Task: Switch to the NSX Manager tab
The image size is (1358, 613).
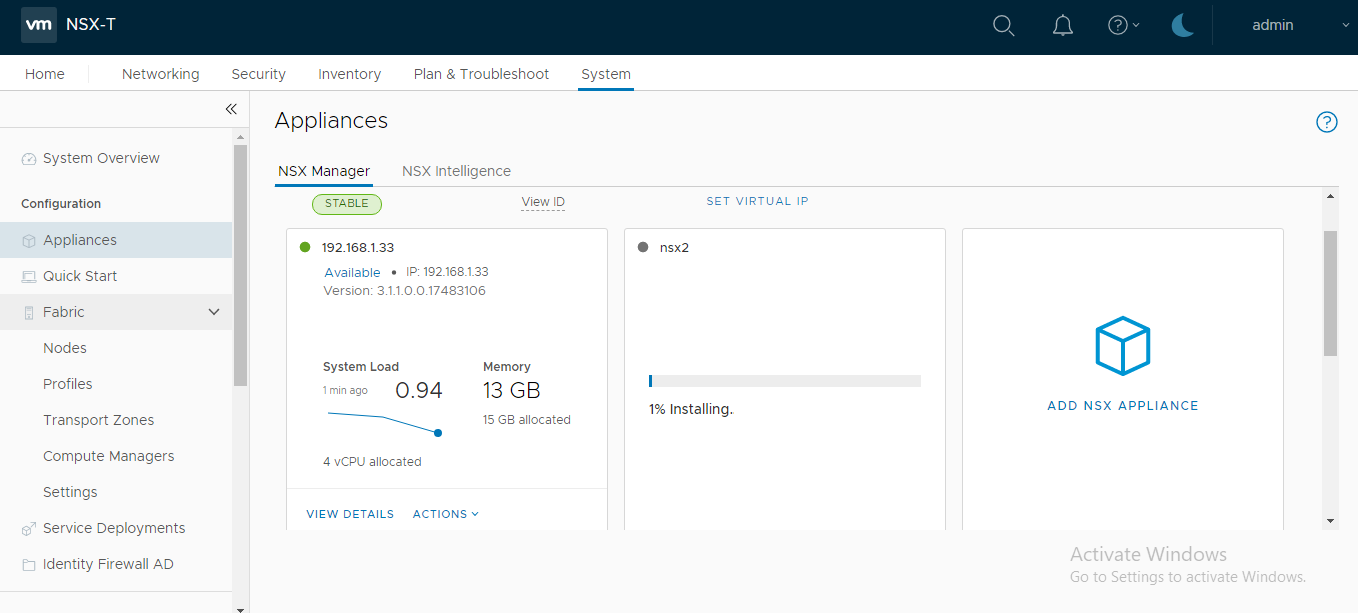Action: (x=324, y=171)
